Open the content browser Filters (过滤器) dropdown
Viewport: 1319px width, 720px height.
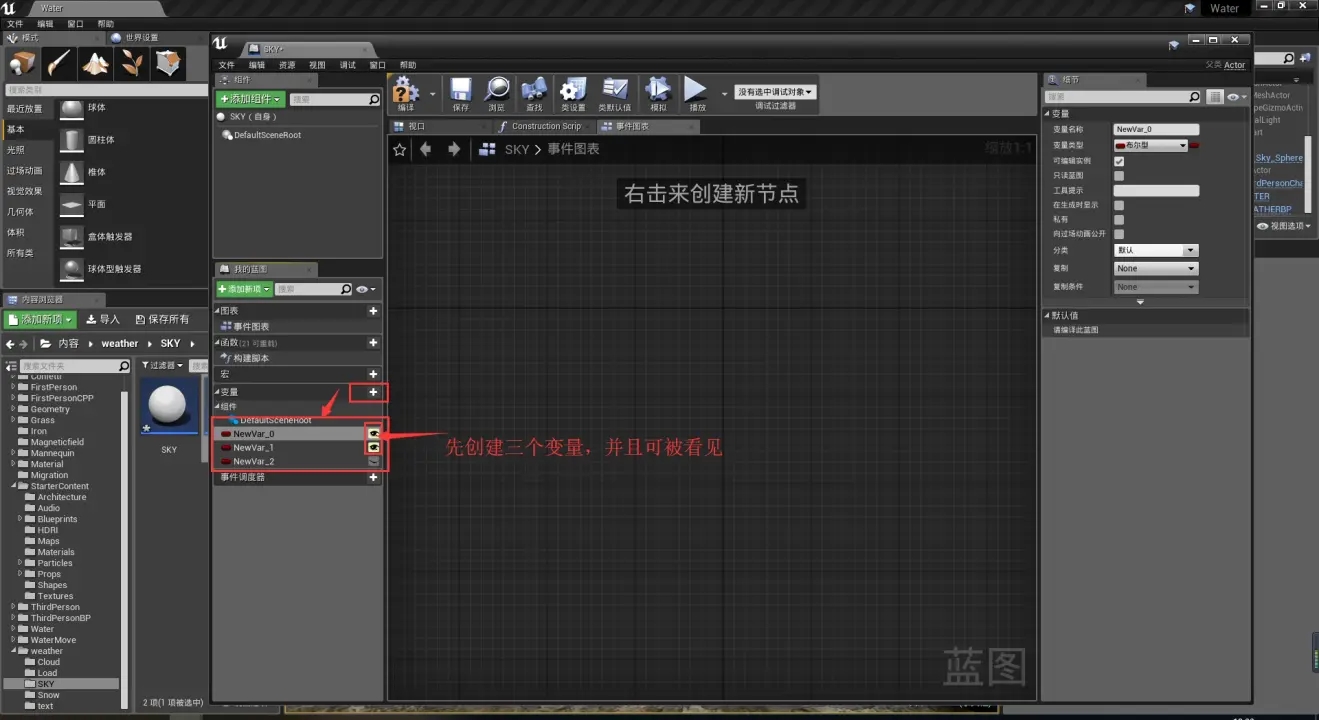(162, 366)
